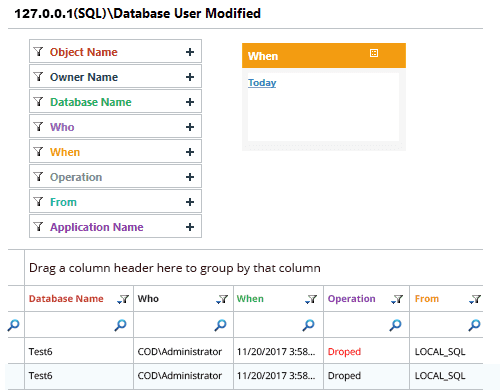The height and width of the screenshot is (390, 500).
Task: Open the When column header filter icon
Action: tap(311, 299)
